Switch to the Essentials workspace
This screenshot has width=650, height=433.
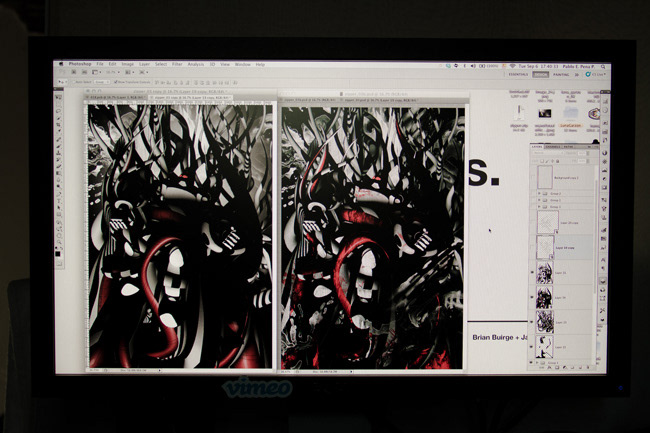(x=518, y=75)
